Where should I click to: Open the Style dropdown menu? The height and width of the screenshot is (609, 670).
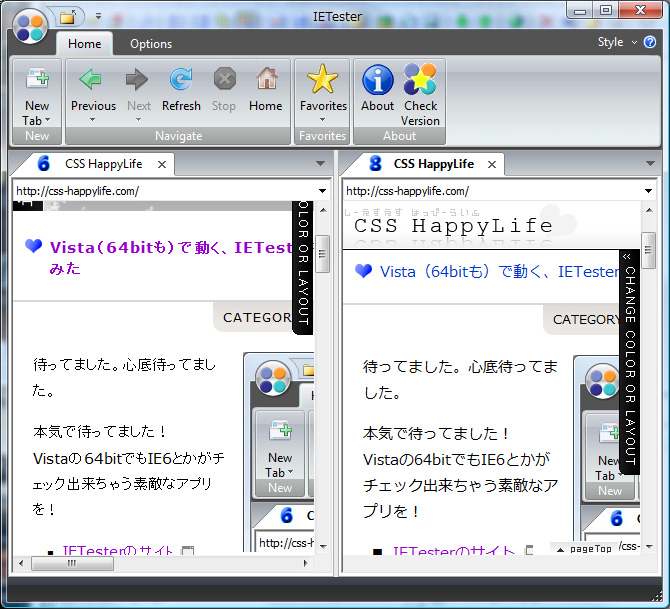[615, 42]
